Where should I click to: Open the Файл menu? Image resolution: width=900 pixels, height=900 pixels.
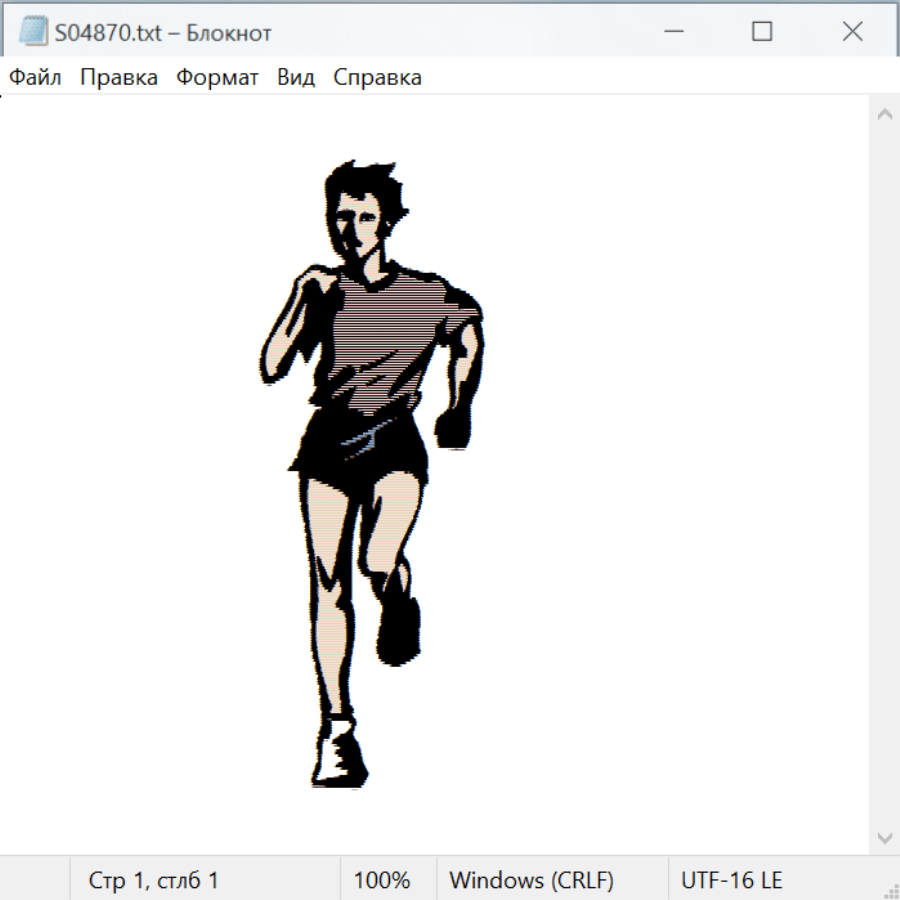(36, 78)
